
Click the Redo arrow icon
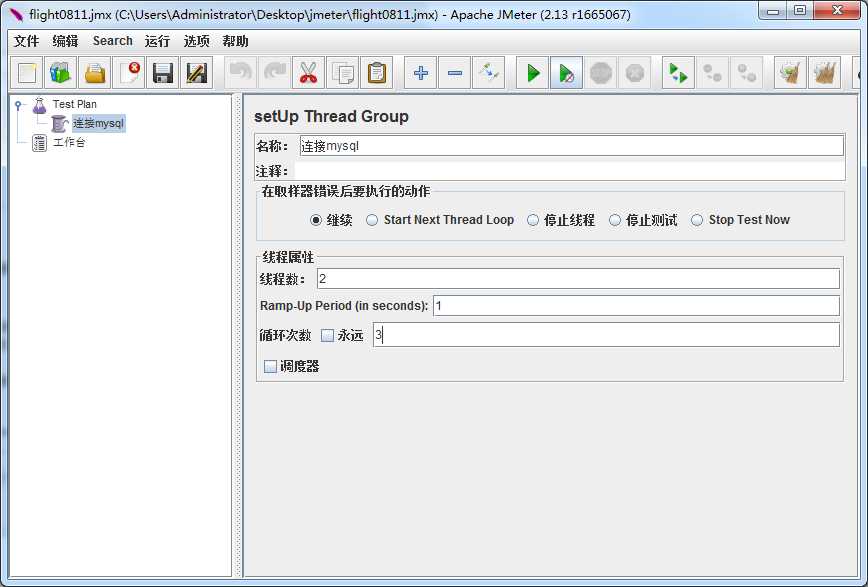tap(275, 73)
